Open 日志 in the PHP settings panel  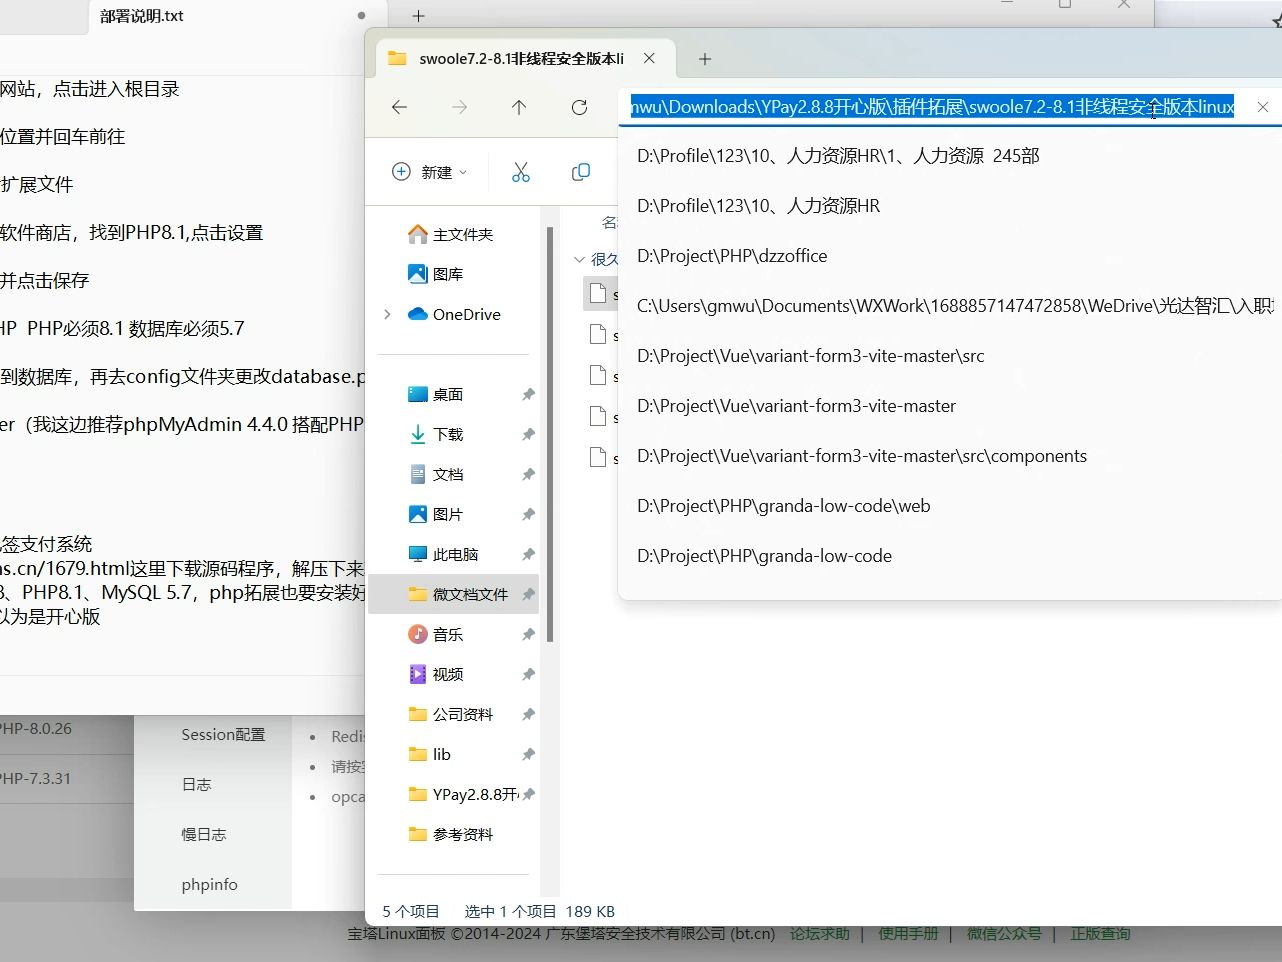tap(197, 785)
